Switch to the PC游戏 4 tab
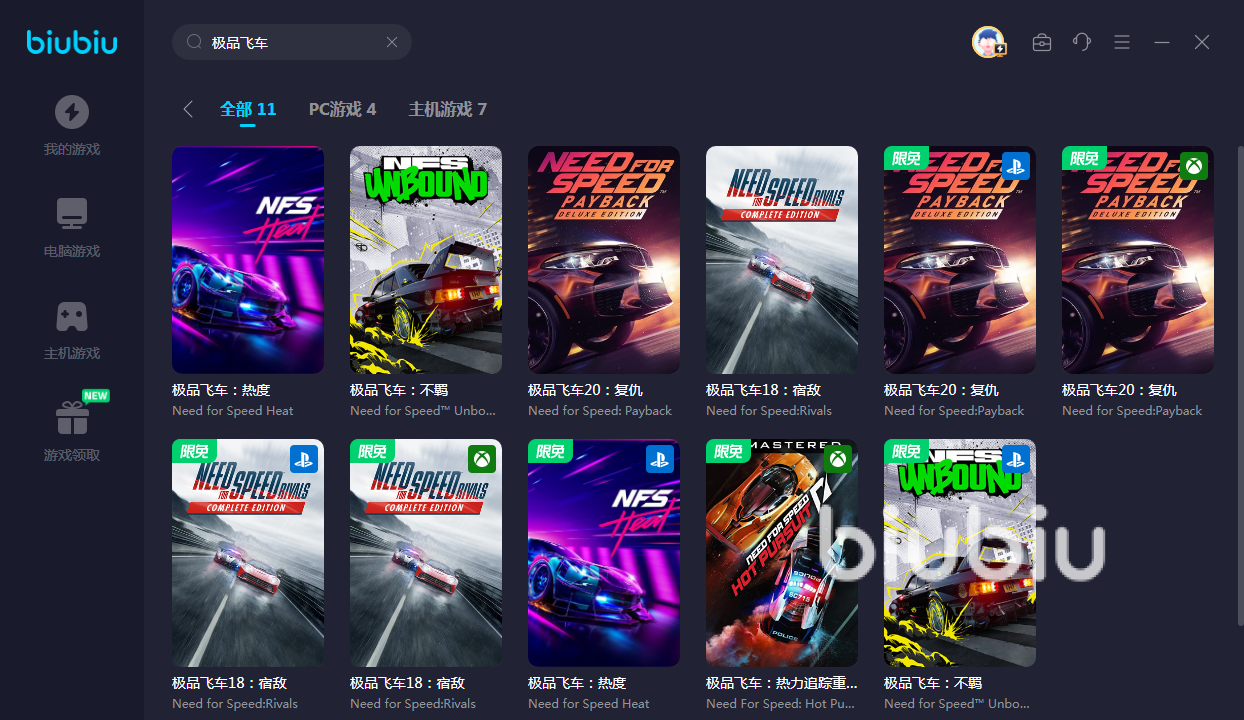The height and width of the screenshot is (720, 1244). [x=342, y=109]
